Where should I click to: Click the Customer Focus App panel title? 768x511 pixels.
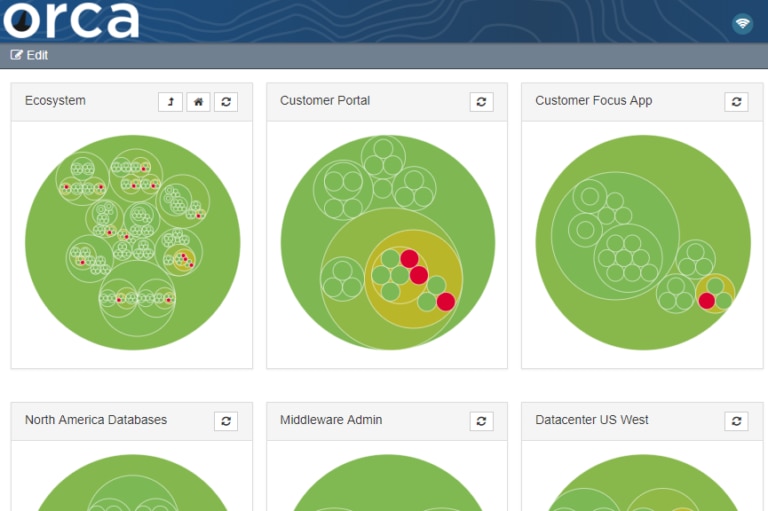pyautogui.click(x=593, y=101)
